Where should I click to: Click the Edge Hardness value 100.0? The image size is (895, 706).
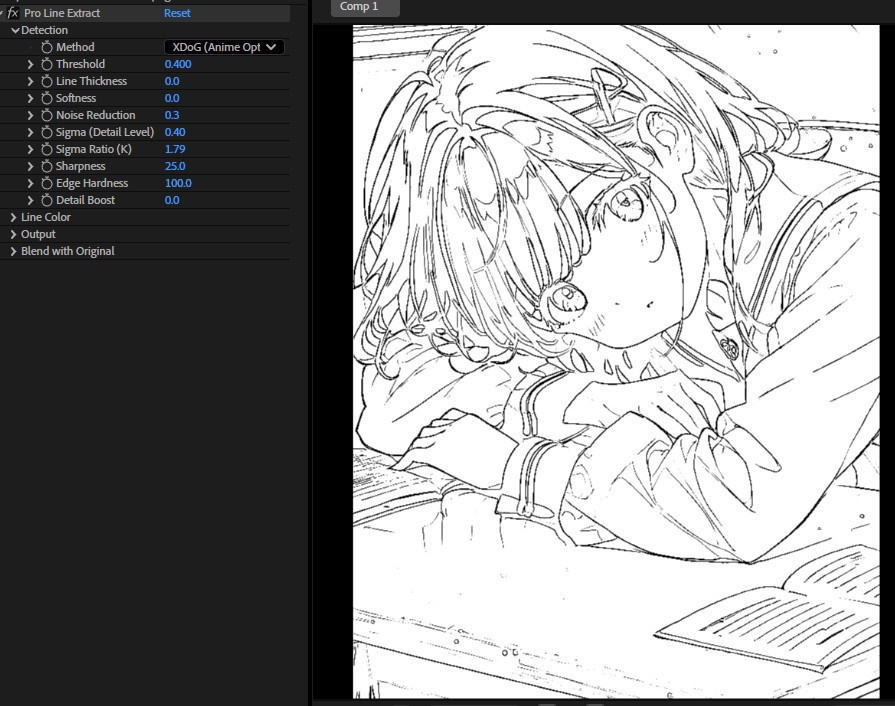tap(178, 183)
